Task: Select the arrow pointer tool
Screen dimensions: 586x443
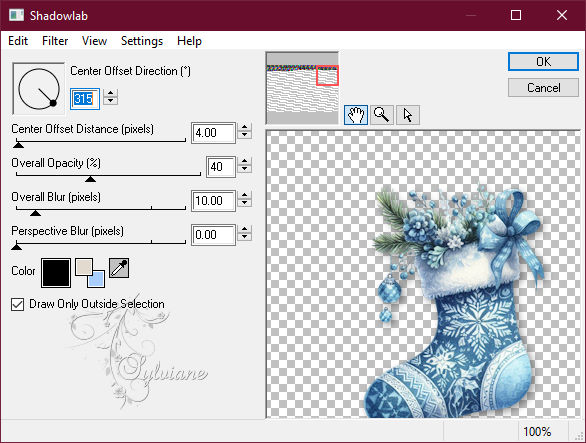Action: click(x=408, y=114)
